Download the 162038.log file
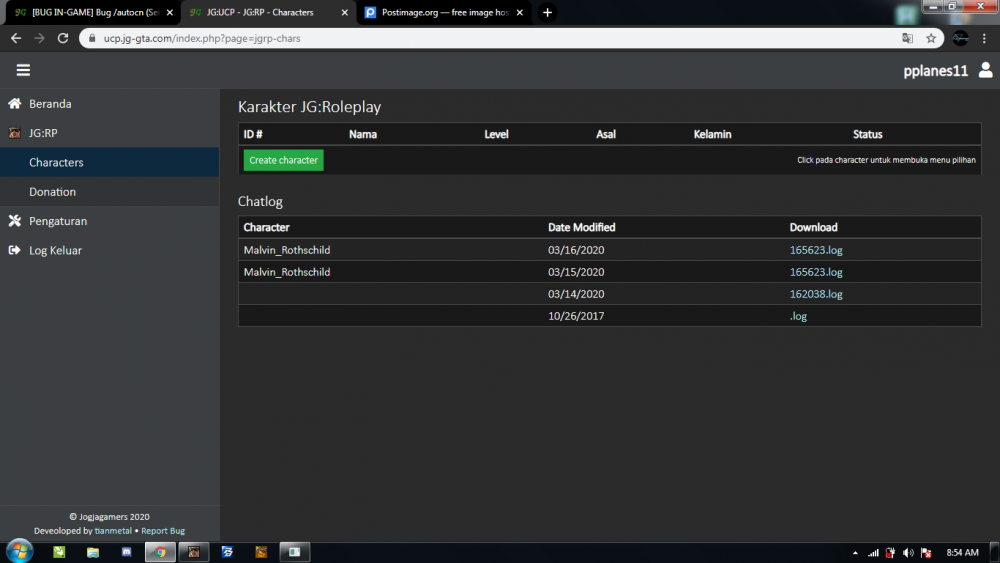 (x=816, y=294)
